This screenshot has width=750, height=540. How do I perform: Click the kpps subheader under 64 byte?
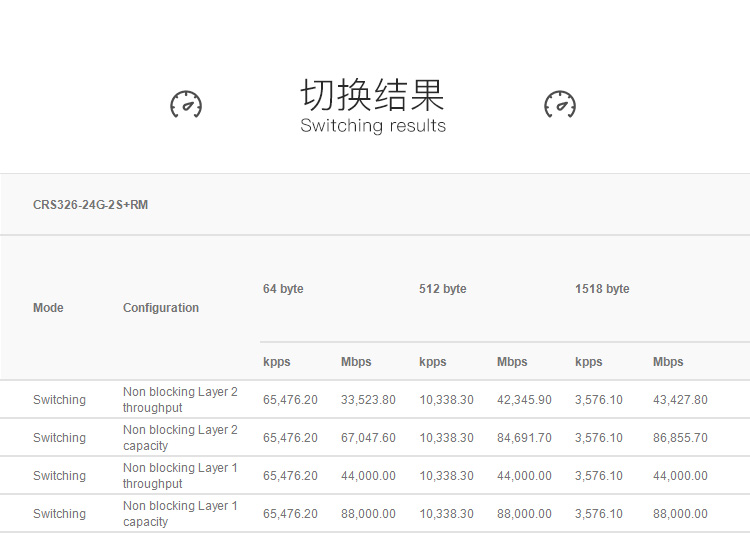click(277, 362)
